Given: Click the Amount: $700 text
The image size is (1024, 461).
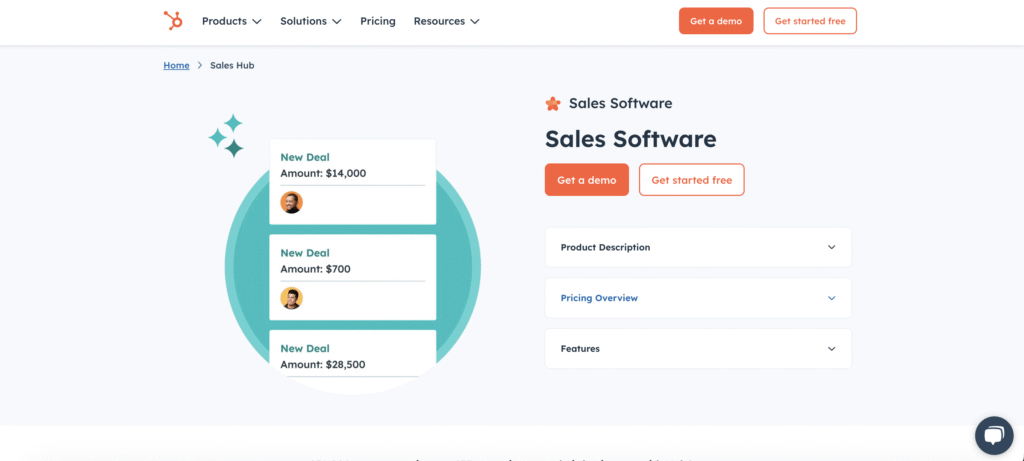Looking at the screenshot, I should tap(316, 268).
